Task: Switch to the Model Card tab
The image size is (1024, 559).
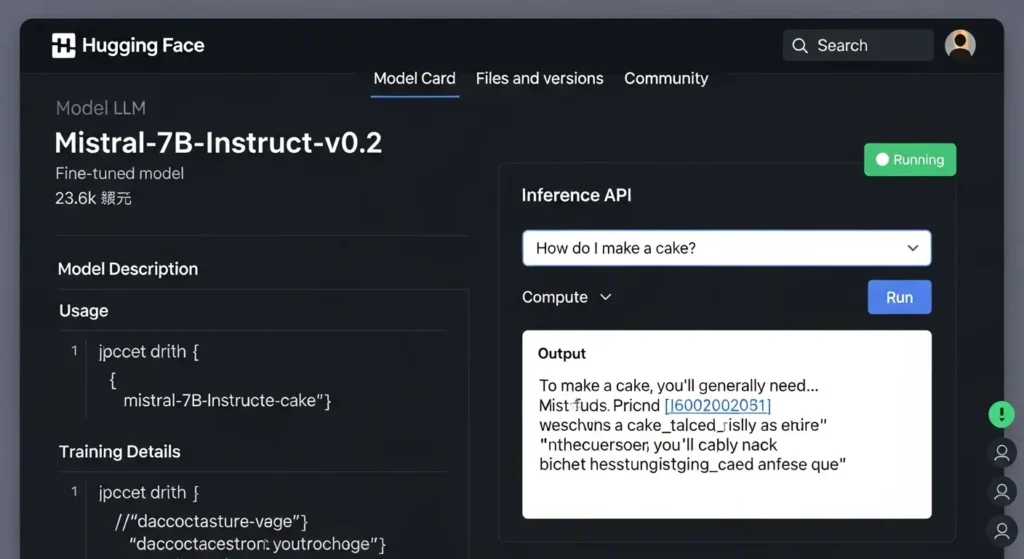Action: (x=414, y=78)
